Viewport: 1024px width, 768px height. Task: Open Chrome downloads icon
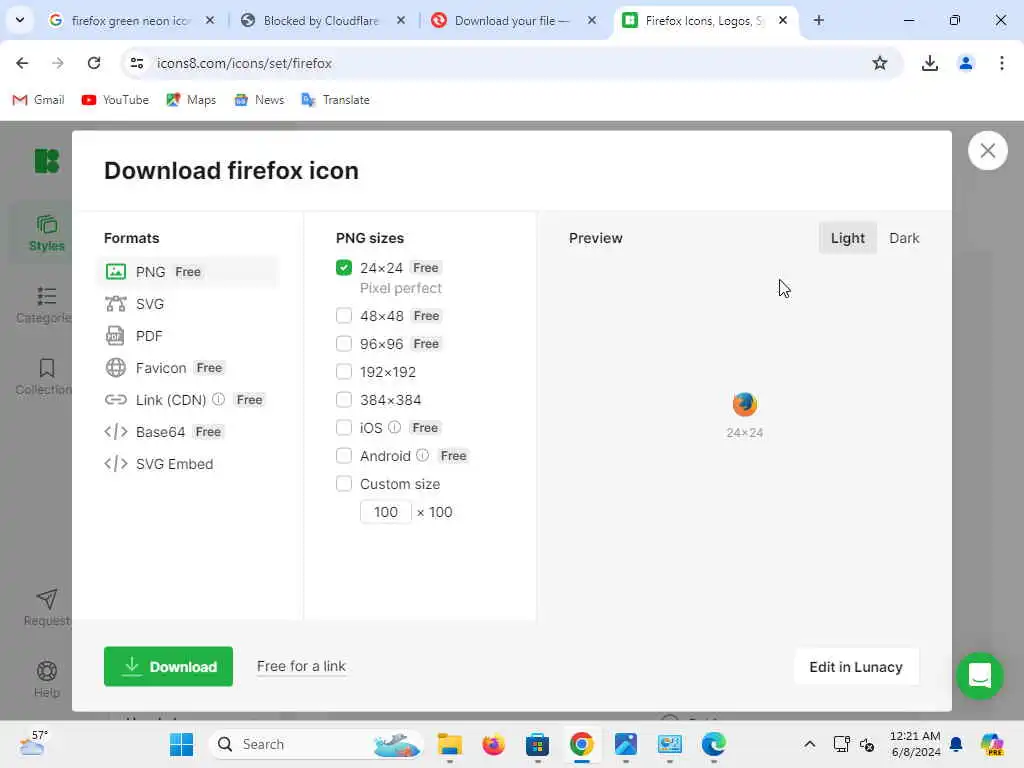pos(929,63)
